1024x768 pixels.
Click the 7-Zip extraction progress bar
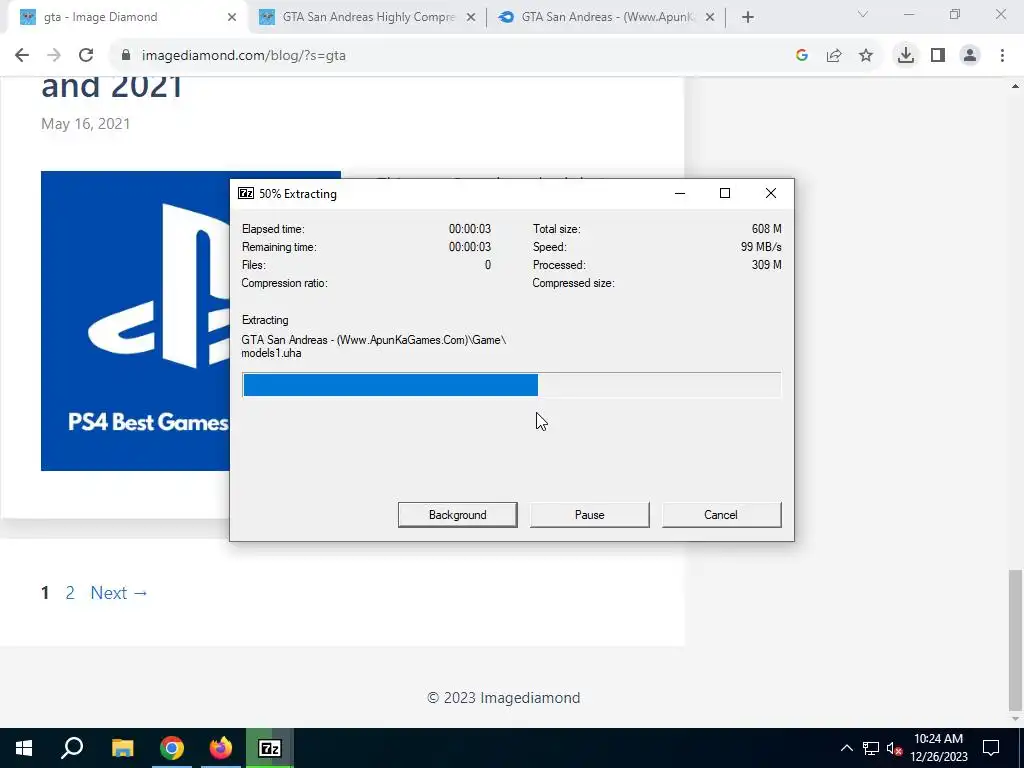pyautogui.click(x=511, y=385)
